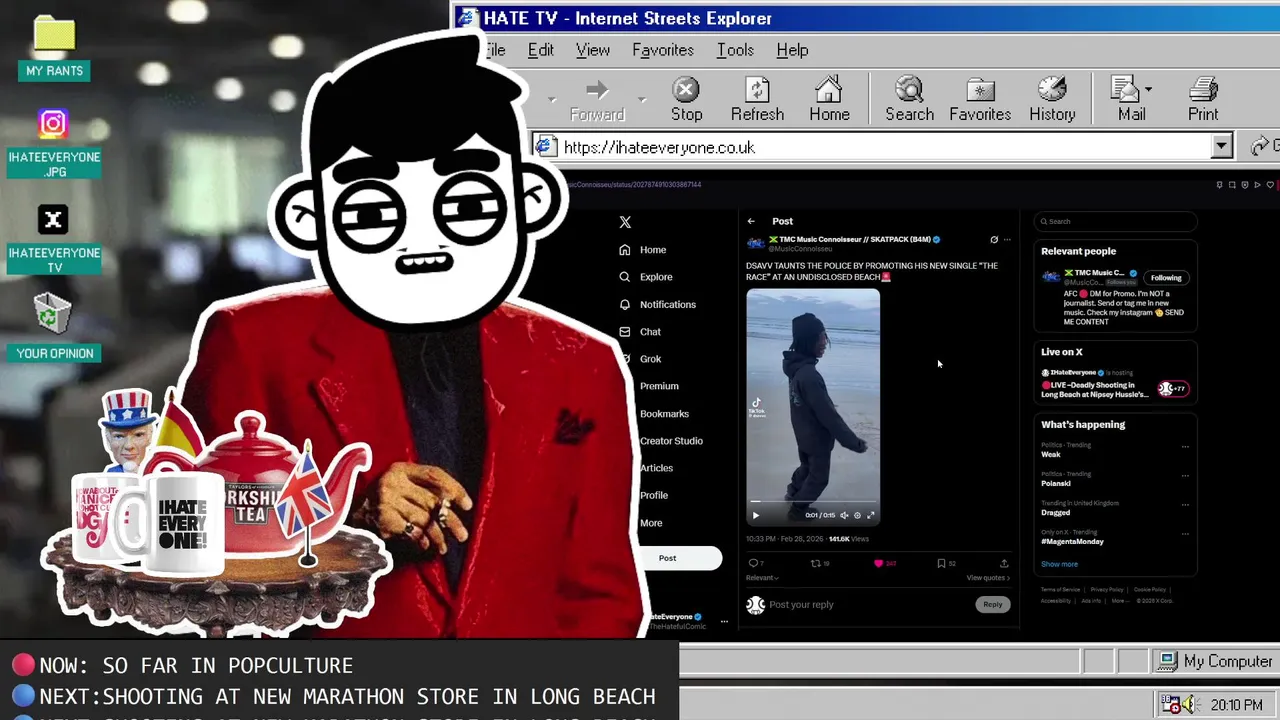Click the reply comment icon under post
1280x720 pixels.
click(753, 563)
